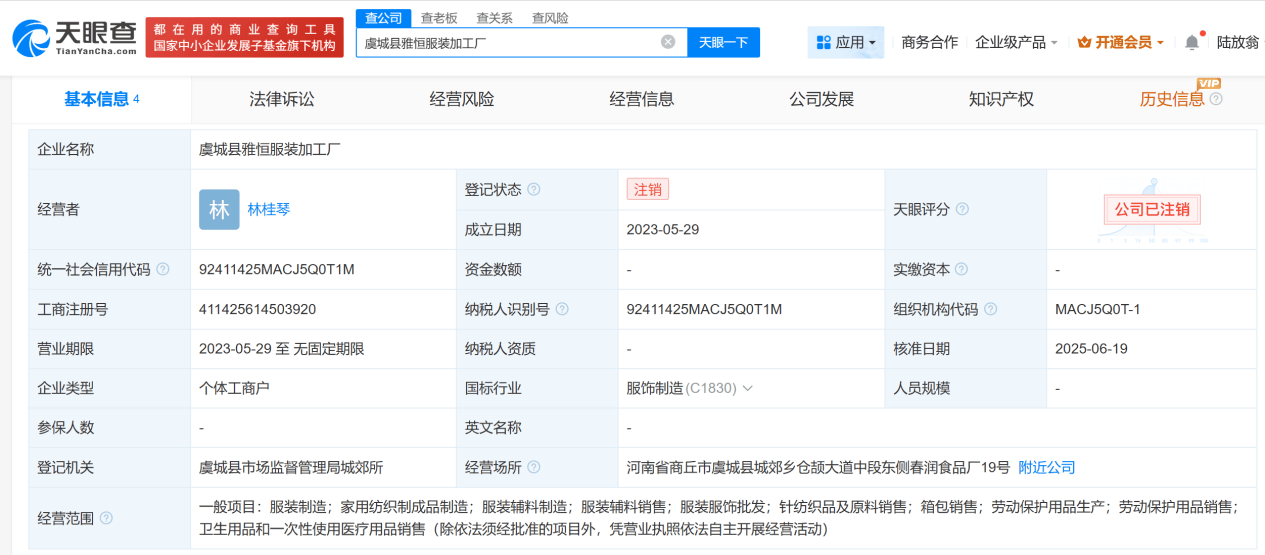Open the notification bell
This screenshot has width=1265, height=555.
(x=1191, y=42)
